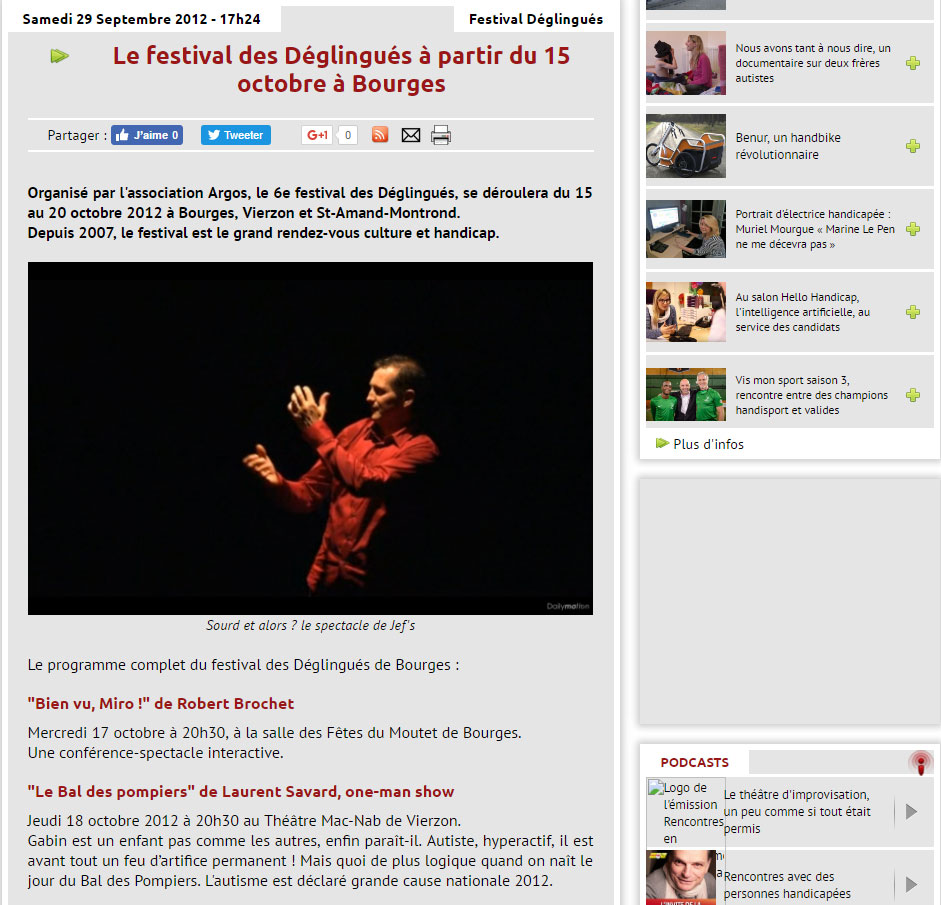Open Muriel Mourgue portrait article thumbnail
Viewport: 941px width, 905px height.
pyautogui.click(x=685, y=229)
